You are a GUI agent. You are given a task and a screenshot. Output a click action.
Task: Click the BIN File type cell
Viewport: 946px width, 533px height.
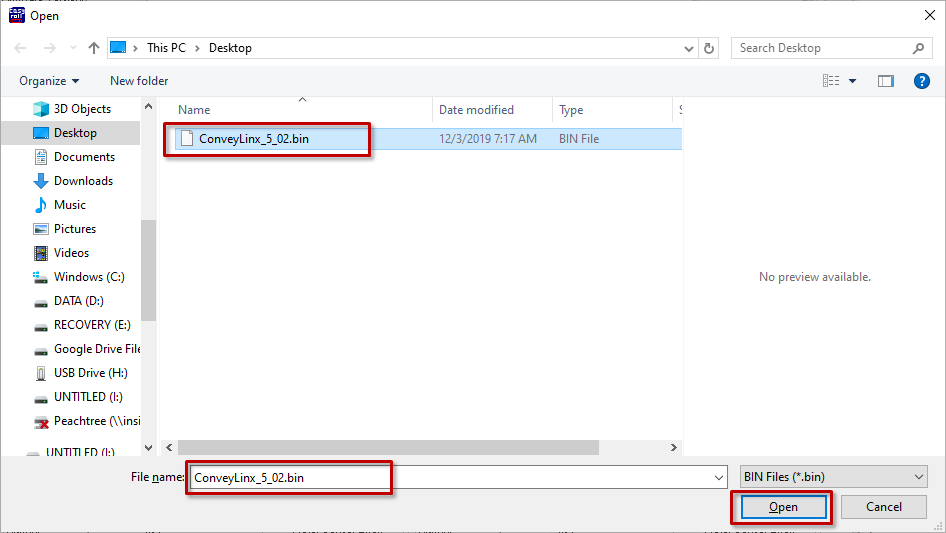coord(579,139)
